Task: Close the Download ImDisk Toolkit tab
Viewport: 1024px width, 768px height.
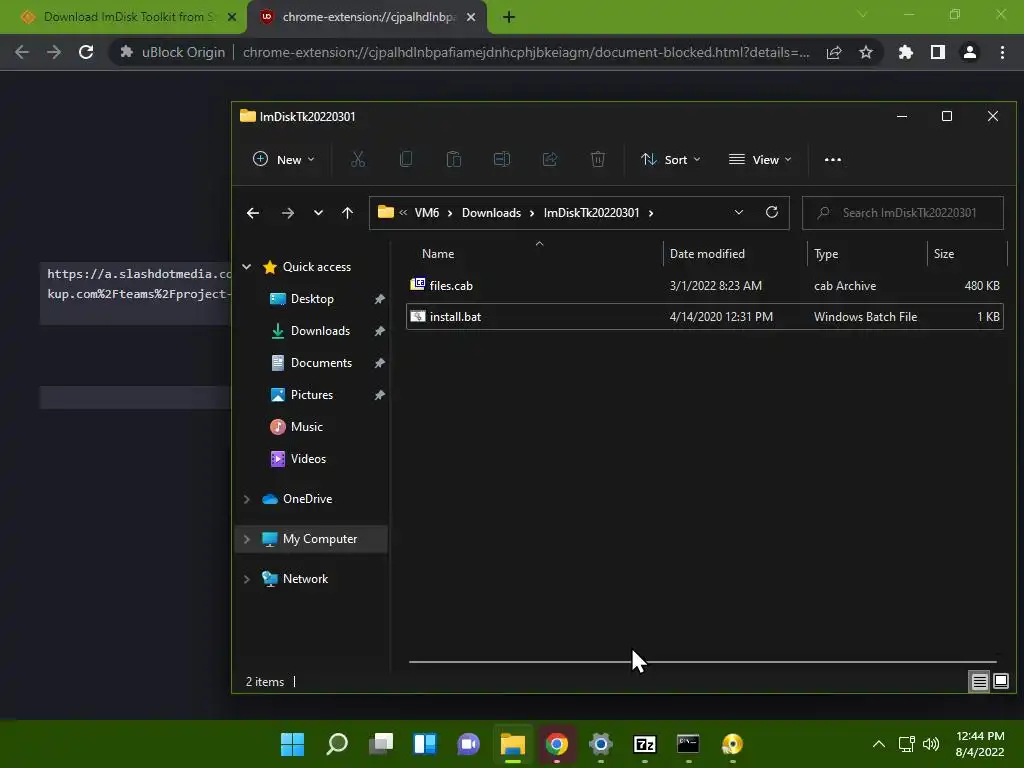Action: click(231, 17)
